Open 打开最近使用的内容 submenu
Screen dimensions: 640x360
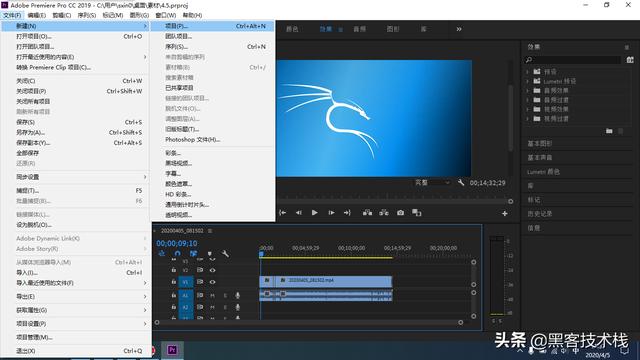coord(76,57)
